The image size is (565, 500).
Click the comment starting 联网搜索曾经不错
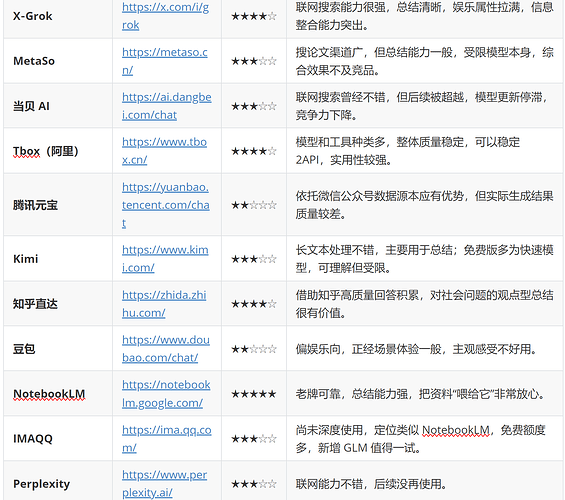(x=422, y=106)
